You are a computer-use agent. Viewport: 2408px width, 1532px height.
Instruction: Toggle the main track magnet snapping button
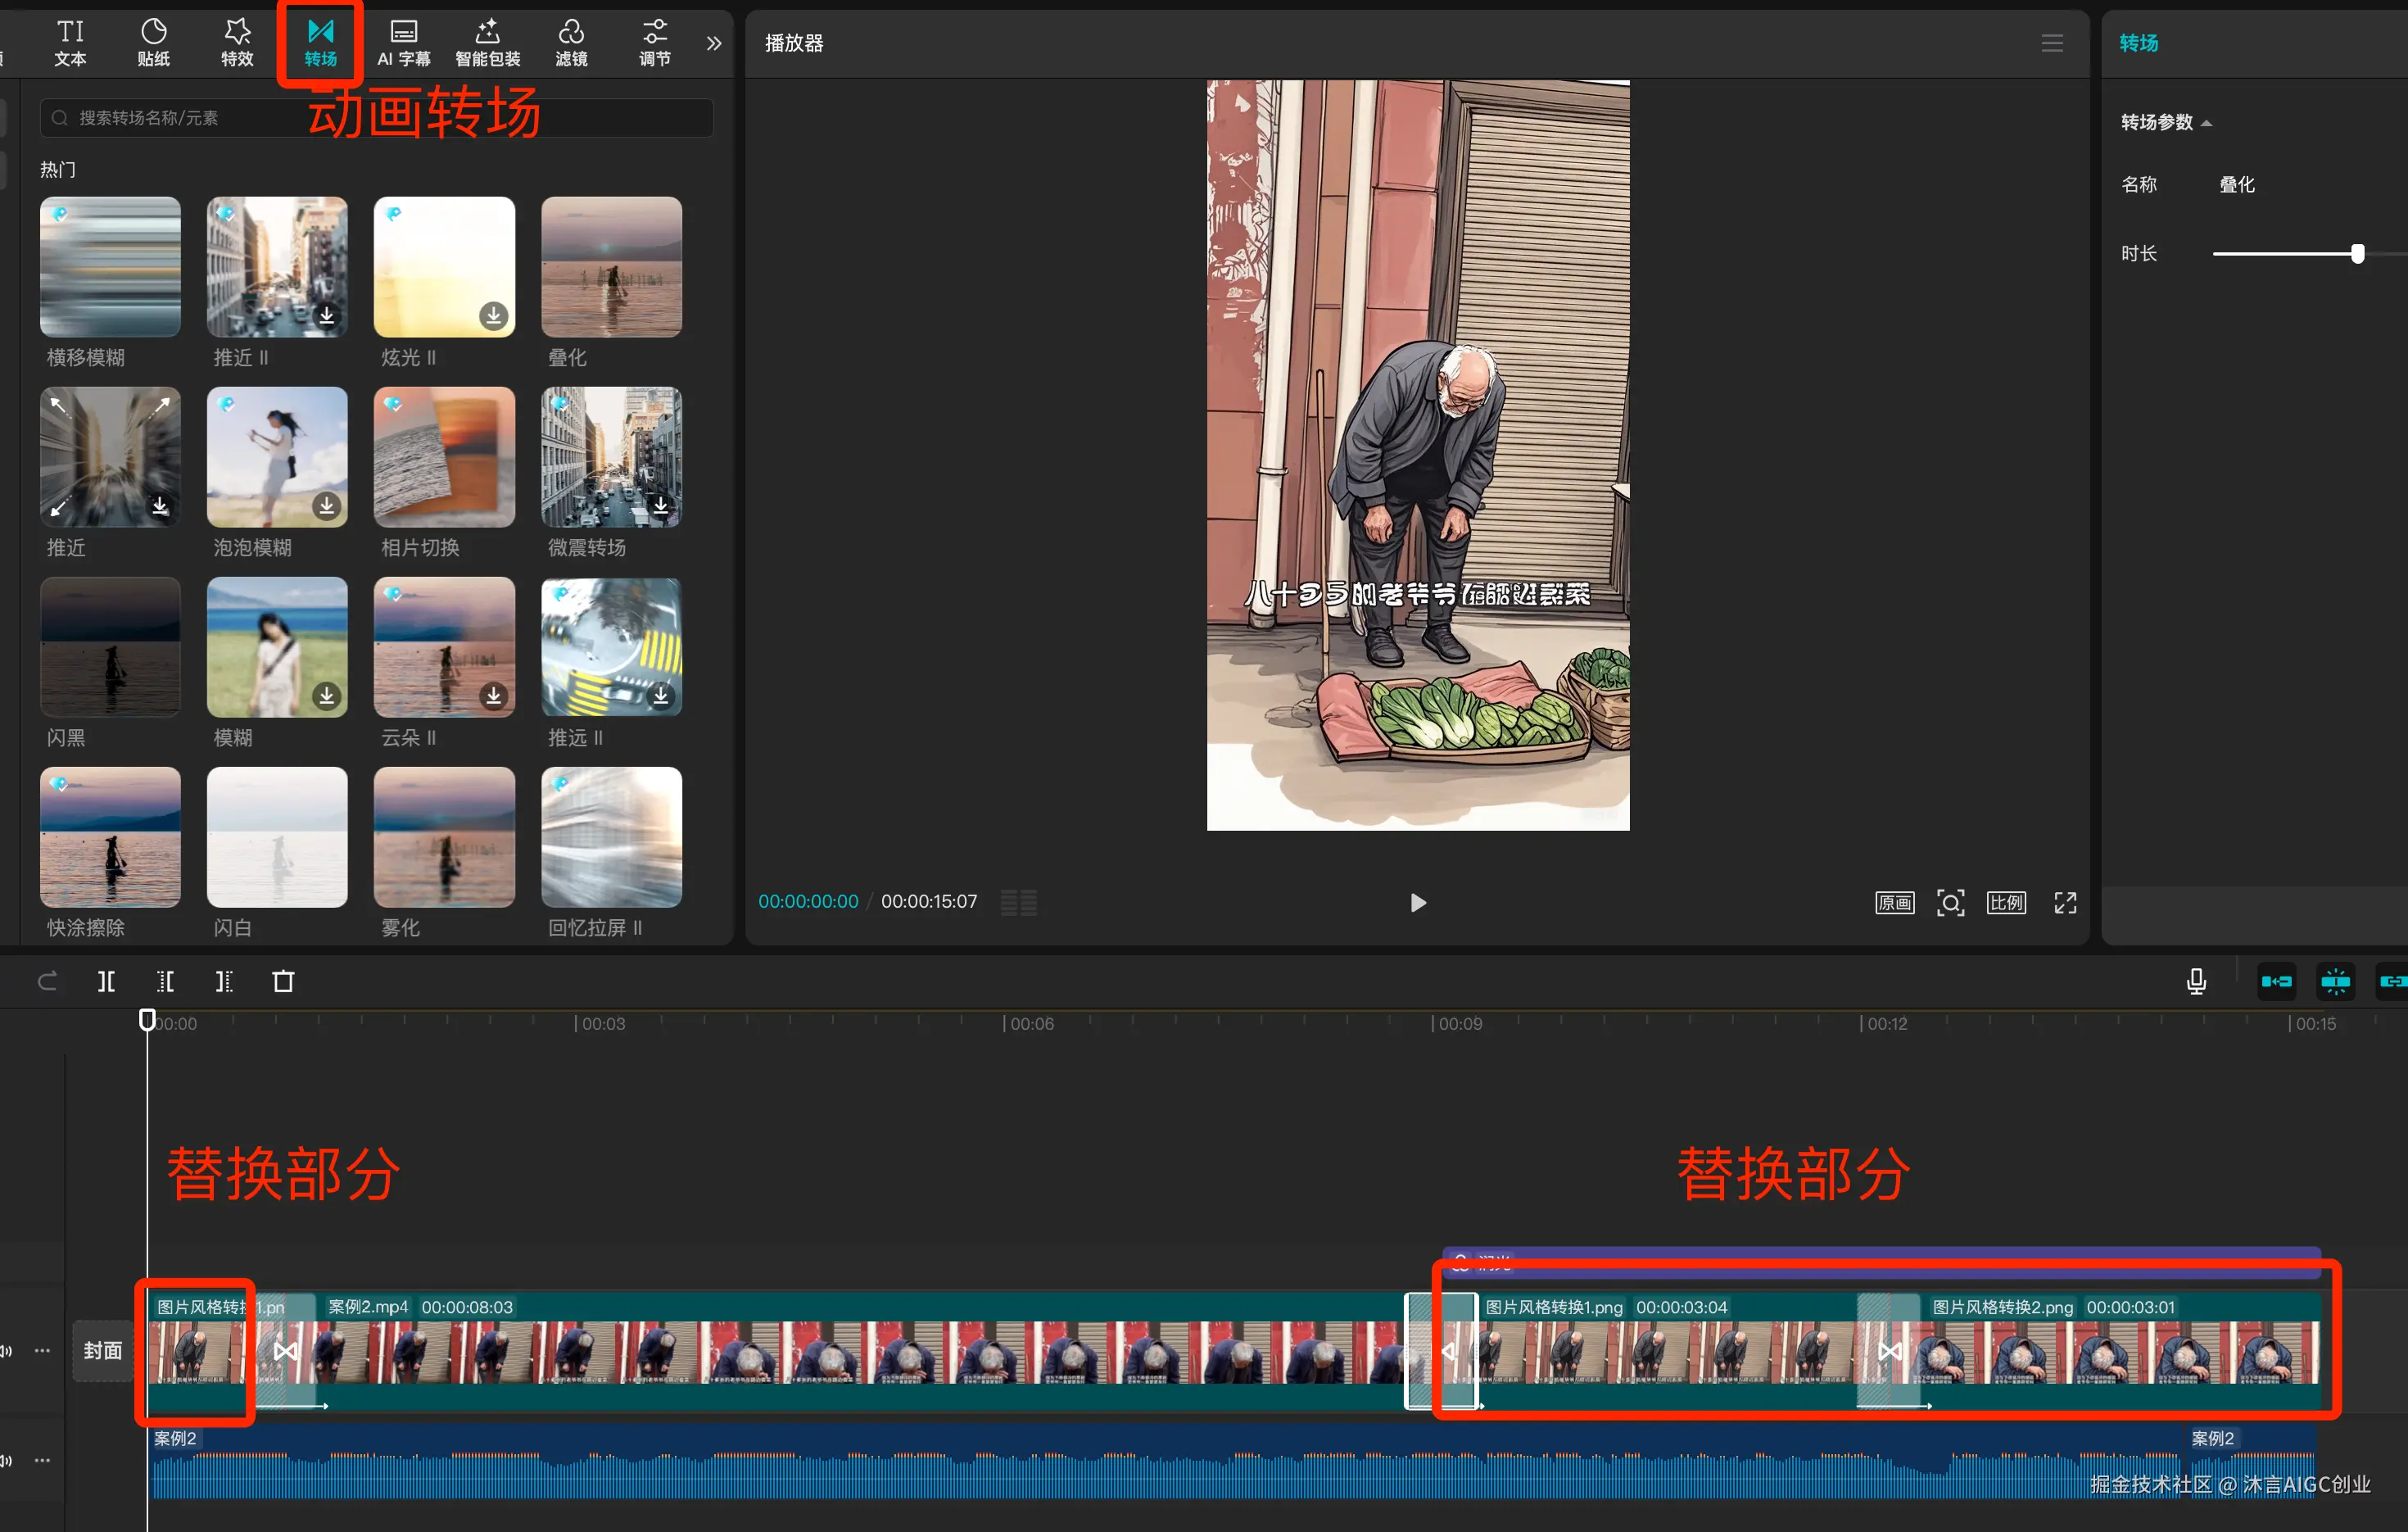click(2277, 981)
